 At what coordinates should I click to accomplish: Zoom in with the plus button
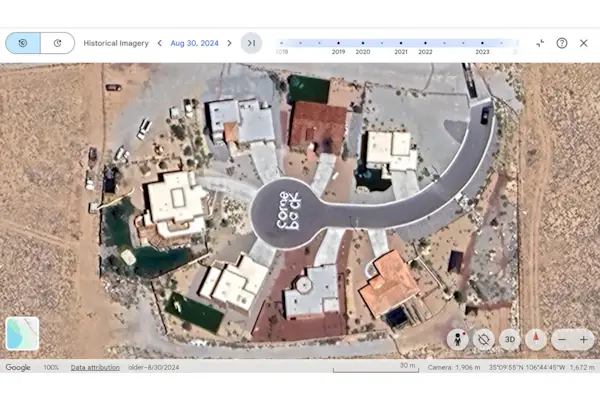pyautogui.click(x=584, y=340)
